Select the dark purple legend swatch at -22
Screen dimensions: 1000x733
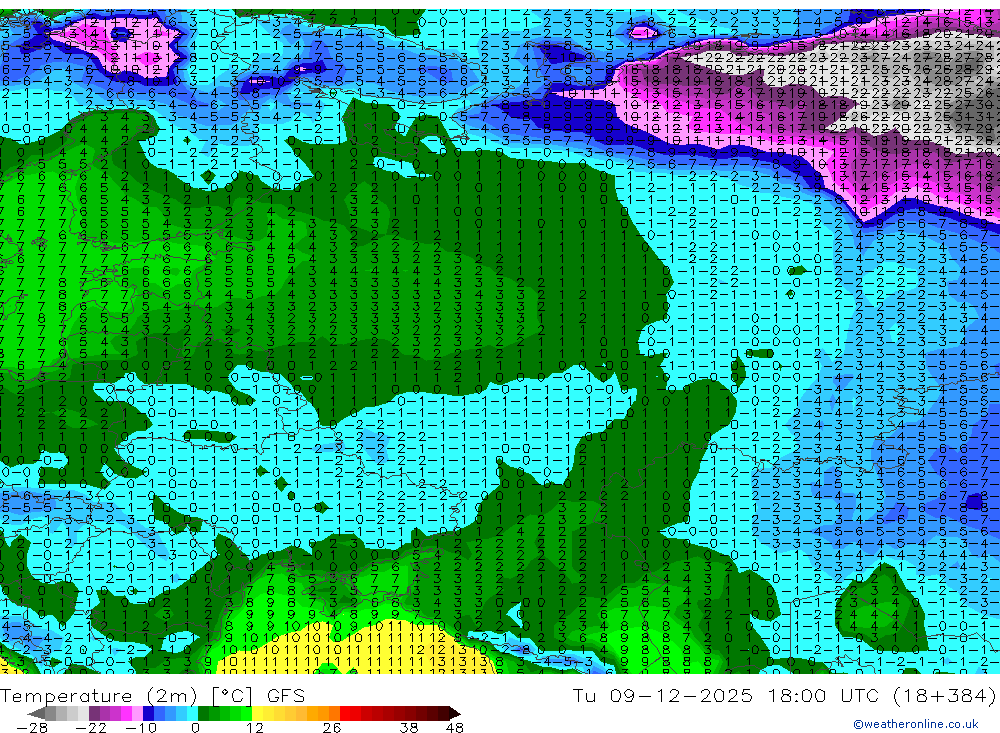94,713
